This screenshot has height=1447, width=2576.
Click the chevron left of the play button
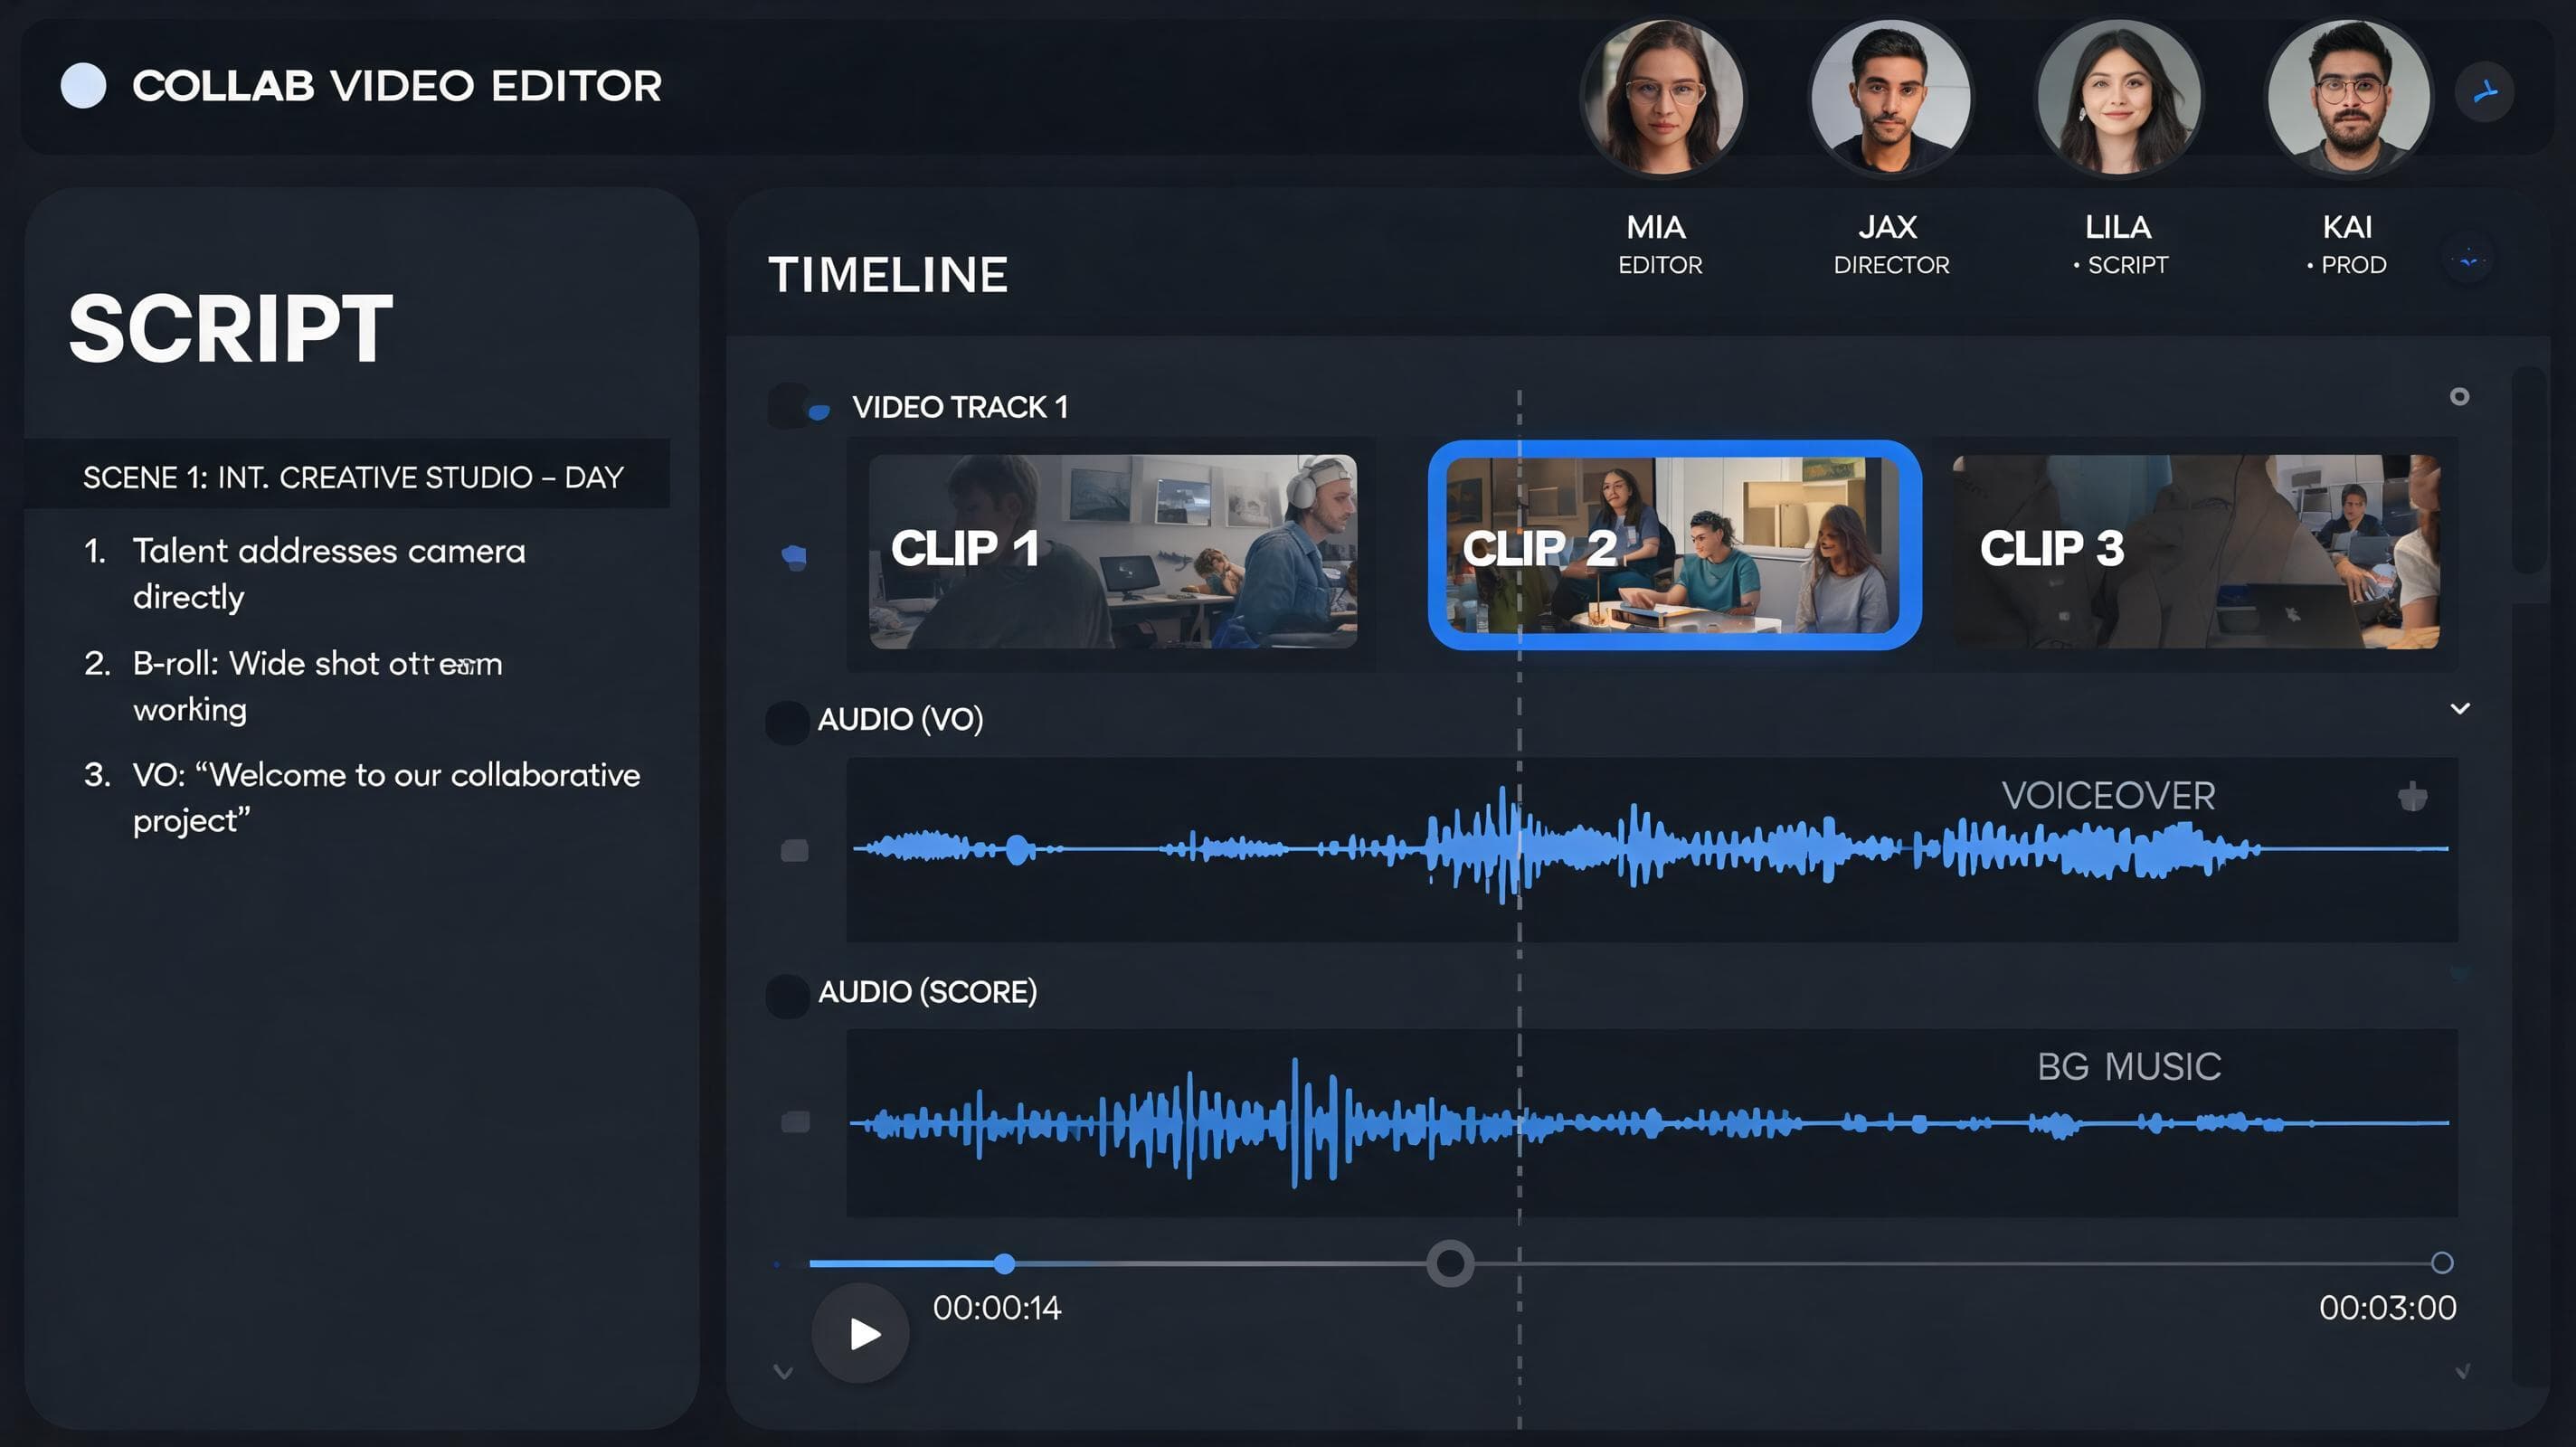(783, 1372)
